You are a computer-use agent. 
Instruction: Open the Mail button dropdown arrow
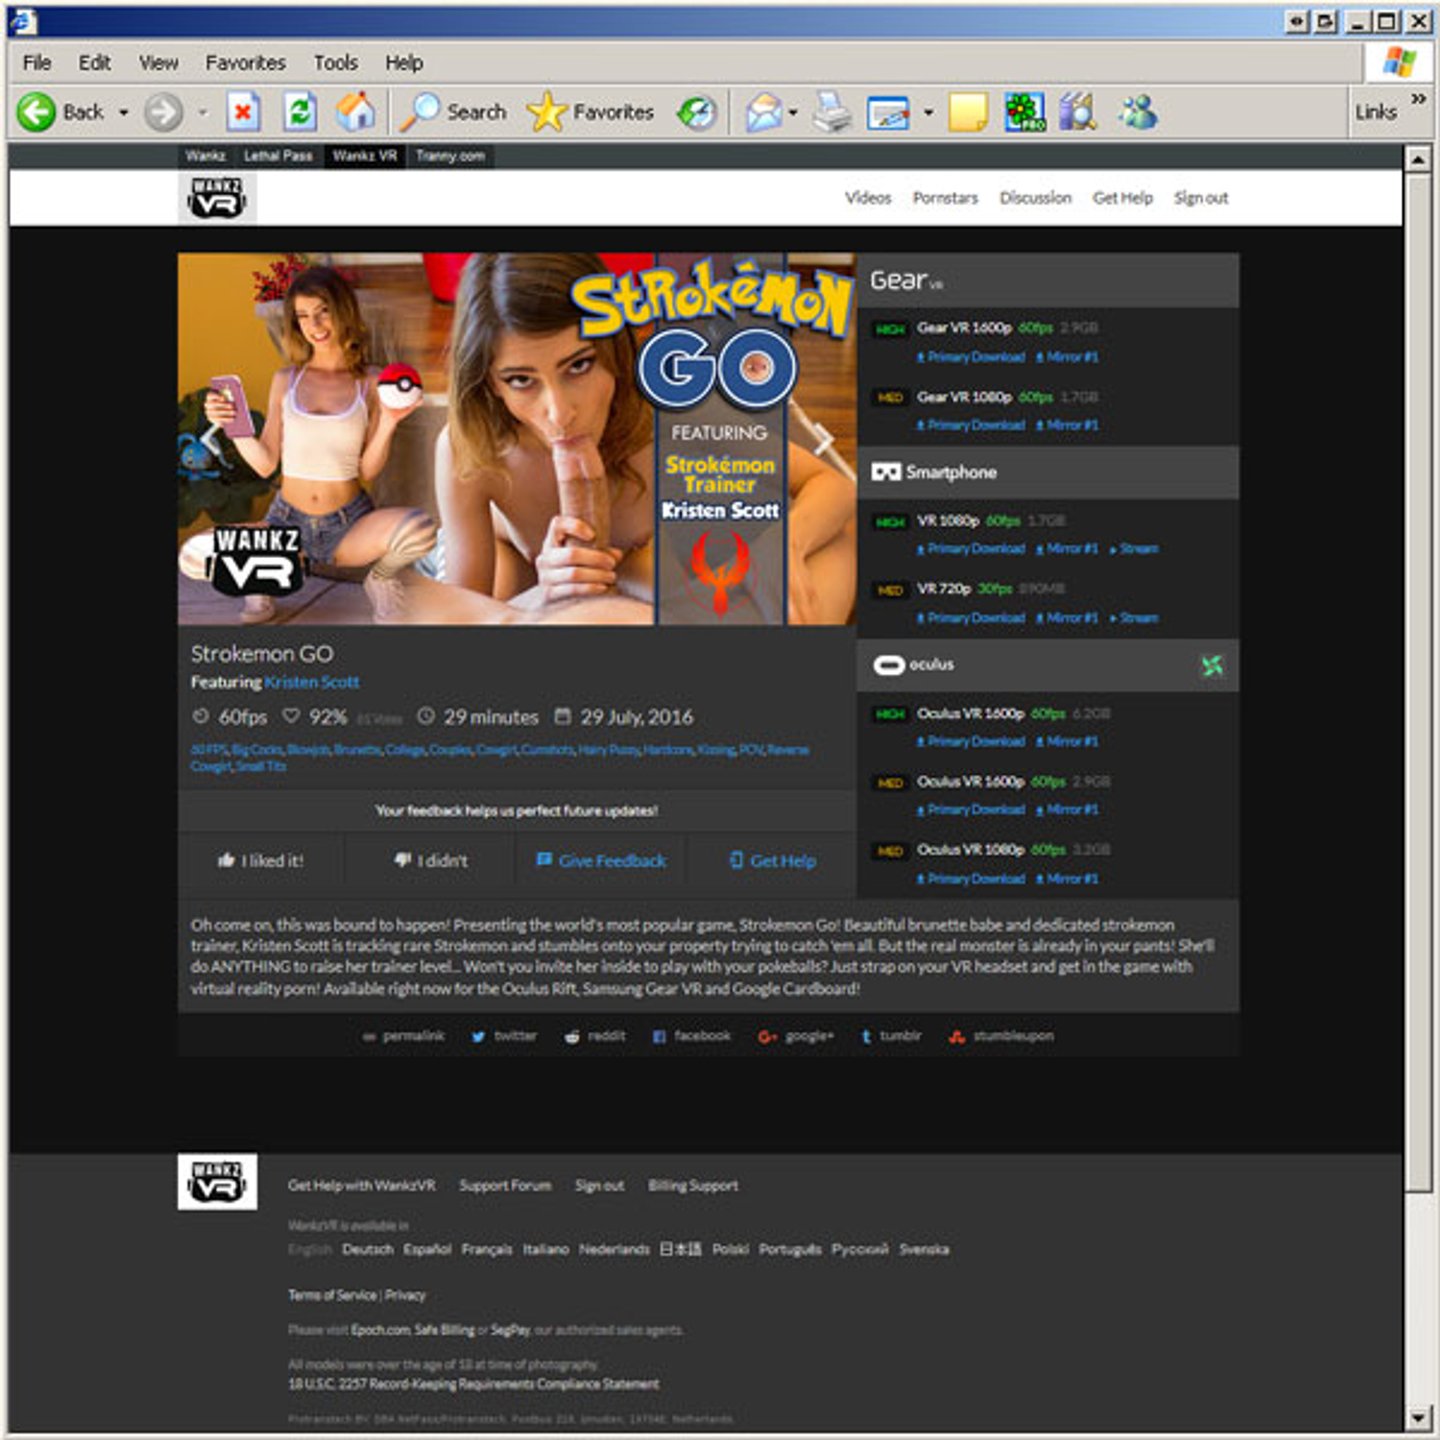pyautogui.click(x=793, y=112)
